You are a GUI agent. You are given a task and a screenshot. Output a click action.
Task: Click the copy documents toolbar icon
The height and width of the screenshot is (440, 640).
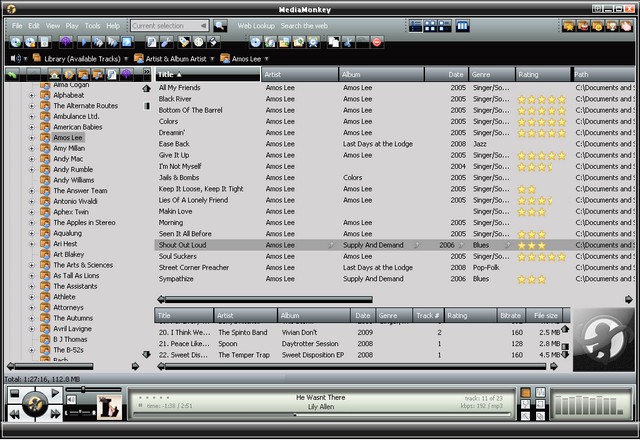[333, 42]
